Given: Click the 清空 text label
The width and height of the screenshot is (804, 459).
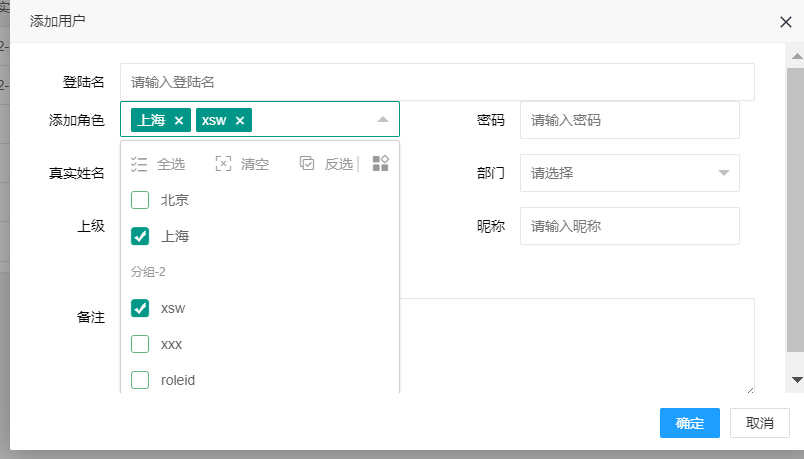Looking at the screenshot, I should tap(255, 164).
